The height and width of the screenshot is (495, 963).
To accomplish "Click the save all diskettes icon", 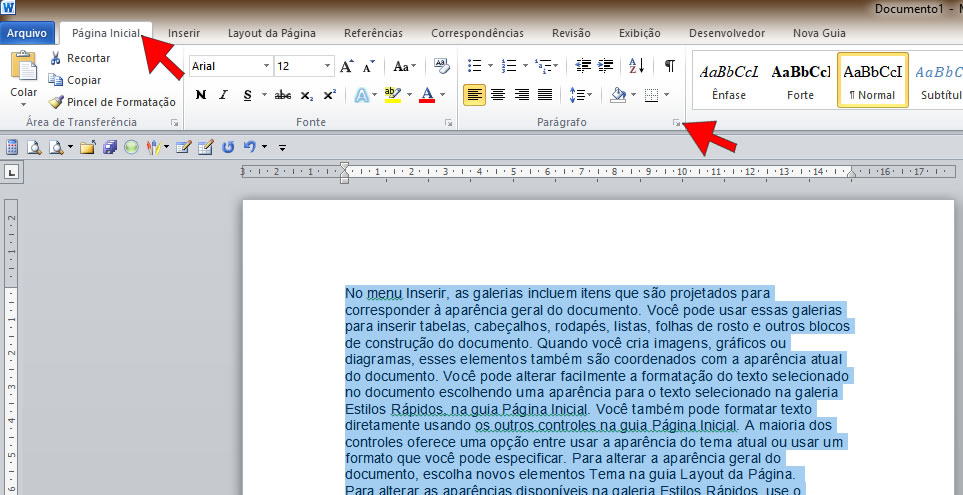I will click(x=110, y=147).
